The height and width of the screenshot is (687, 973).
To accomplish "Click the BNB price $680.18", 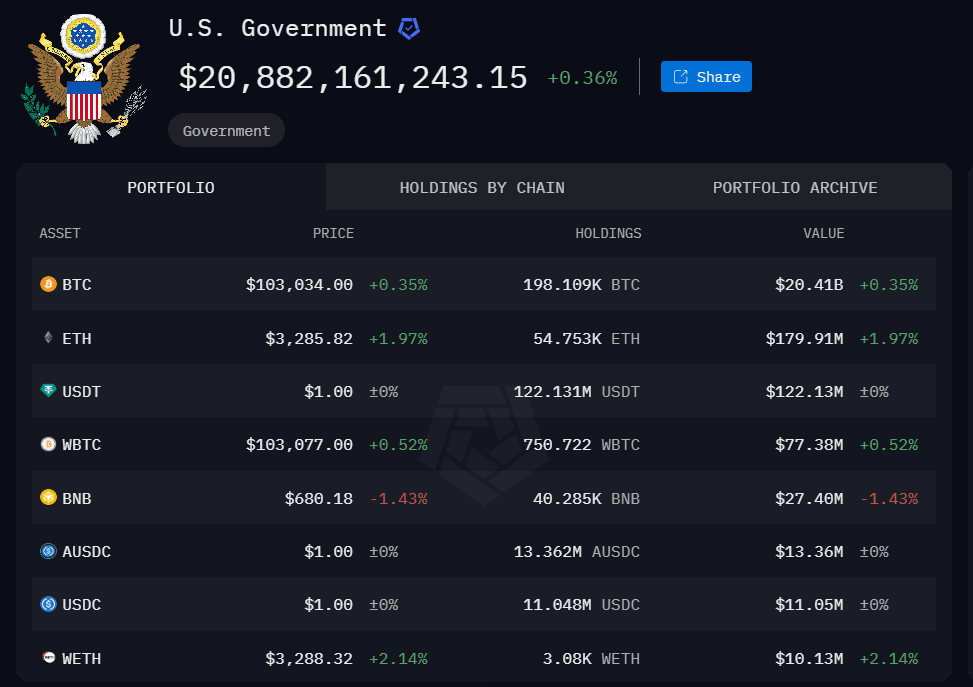I will click(x=318, y=499).
